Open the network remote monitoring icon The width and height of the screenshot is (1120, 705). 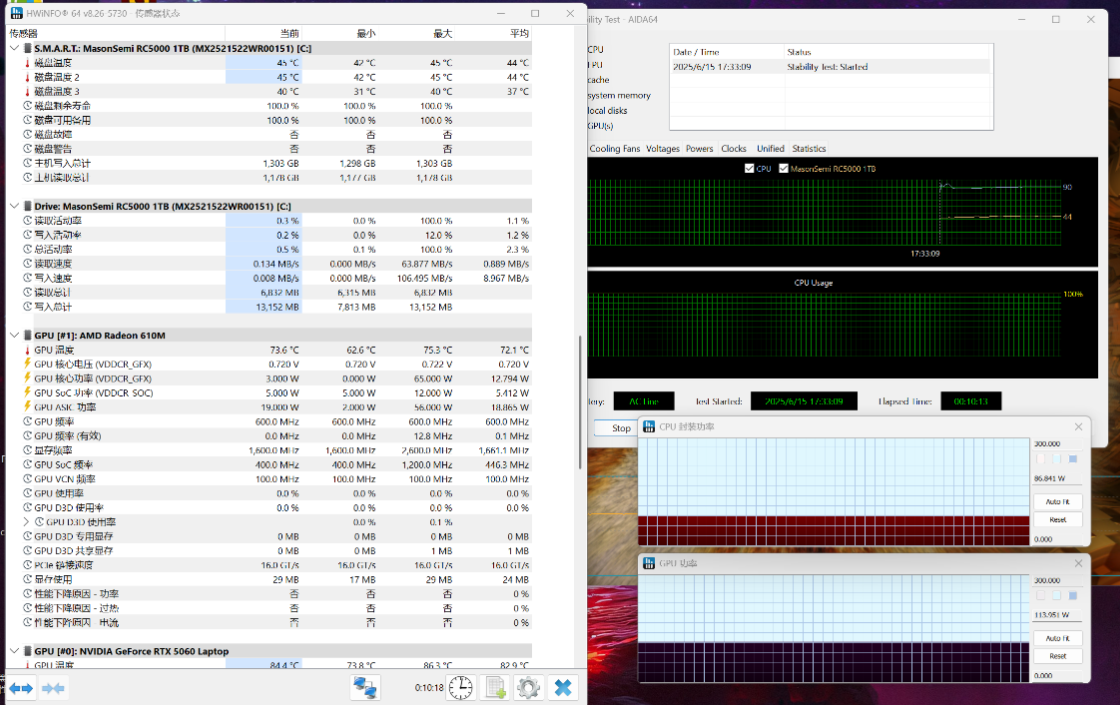click(365, 688)
